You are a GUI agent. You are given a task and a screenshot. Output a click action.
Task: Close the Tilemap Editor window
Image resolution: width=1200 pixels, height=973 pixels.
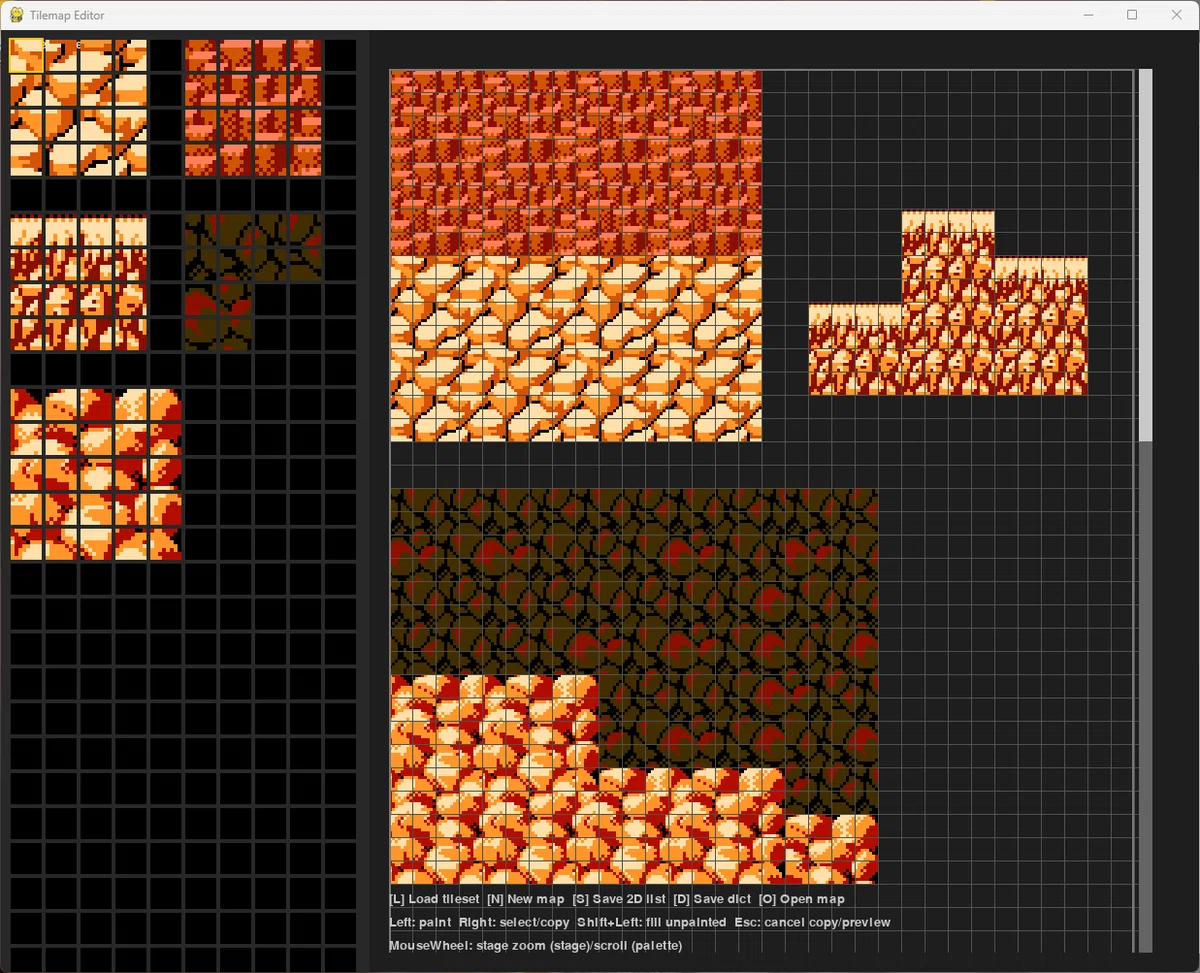tap(1177, 15)
